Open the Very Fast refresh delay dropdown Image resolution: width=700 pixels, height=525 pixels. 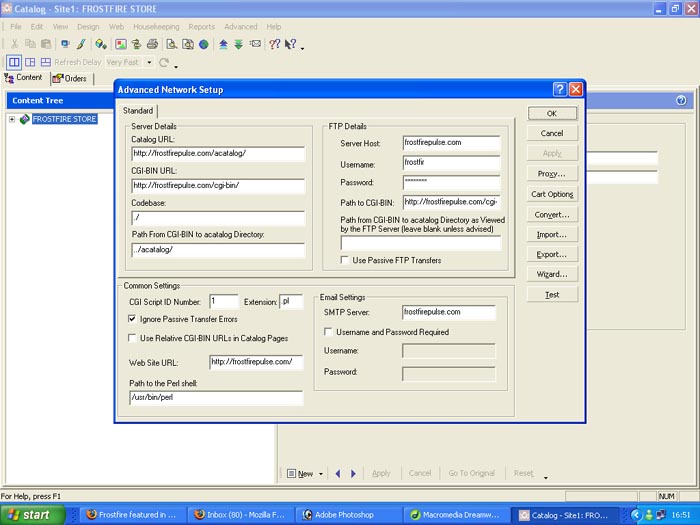[x=149, y=62]
